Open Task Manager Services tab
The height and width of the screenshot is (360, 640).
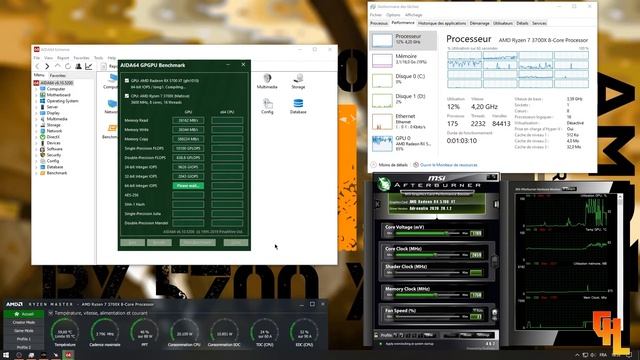539,23
